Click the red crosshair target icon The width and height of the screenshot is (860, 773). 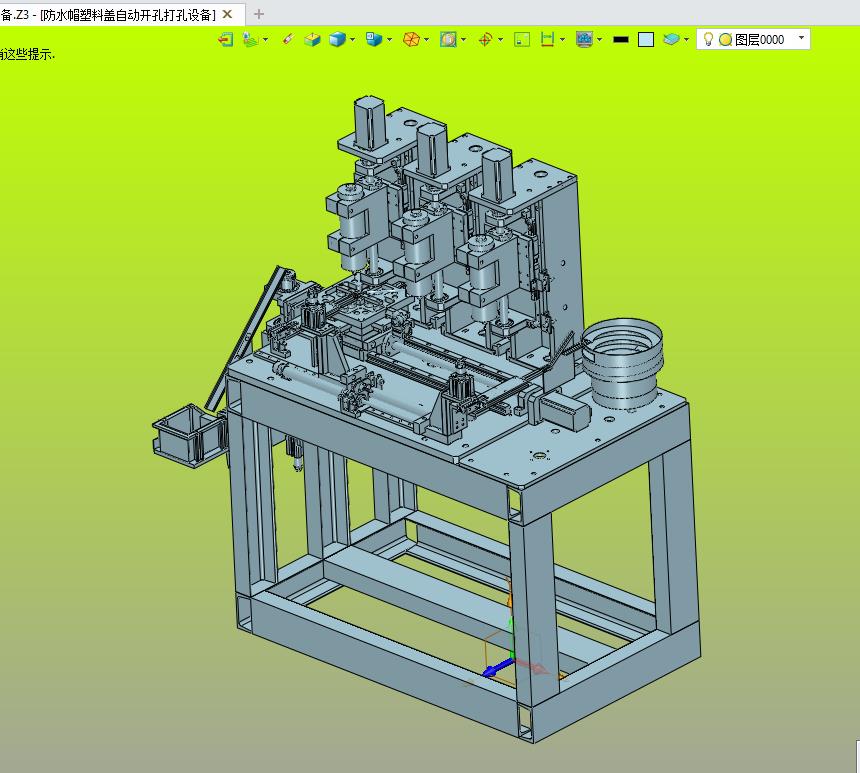click(485, 40)
